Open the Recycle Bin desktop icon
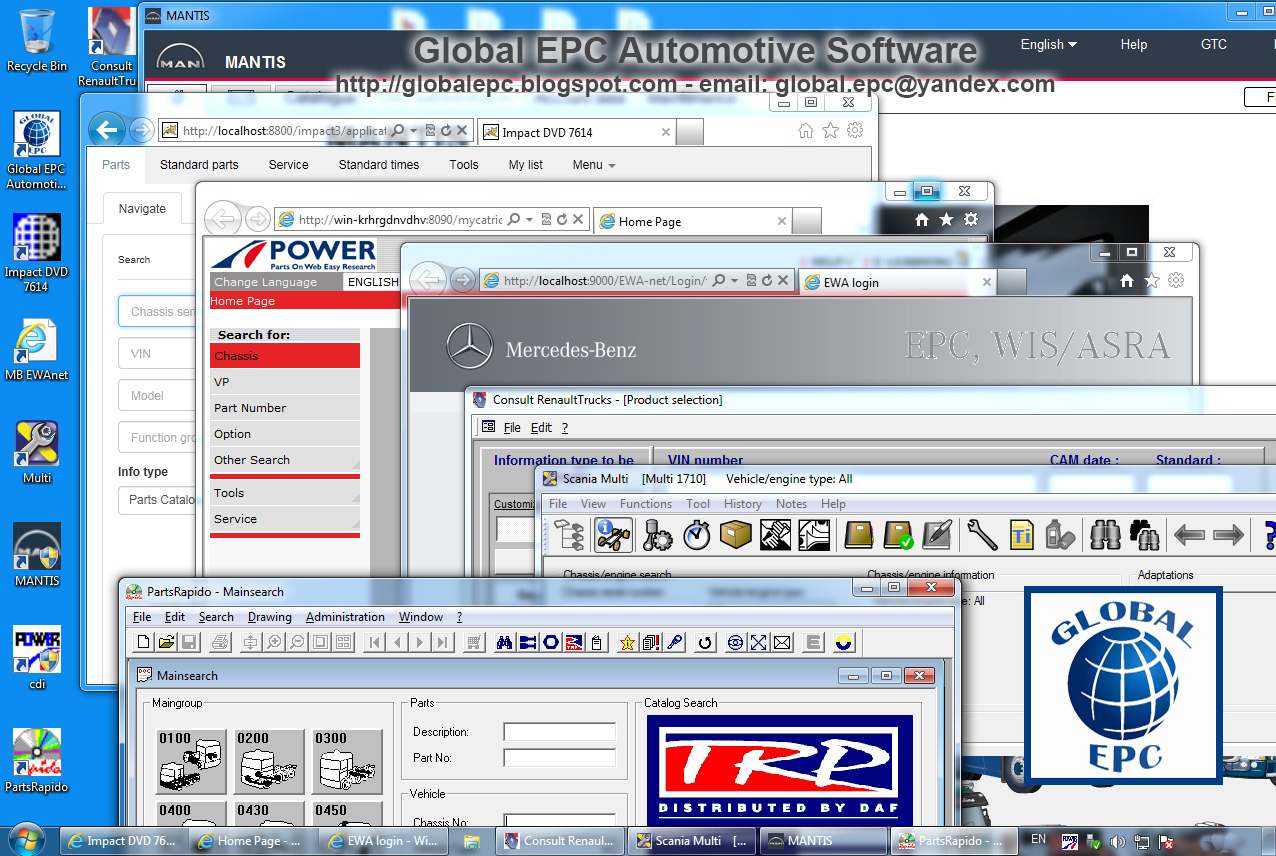Image resolution: width=1276 pixels, height=856 pixels. pyautogui.click(x=36, y=39)
